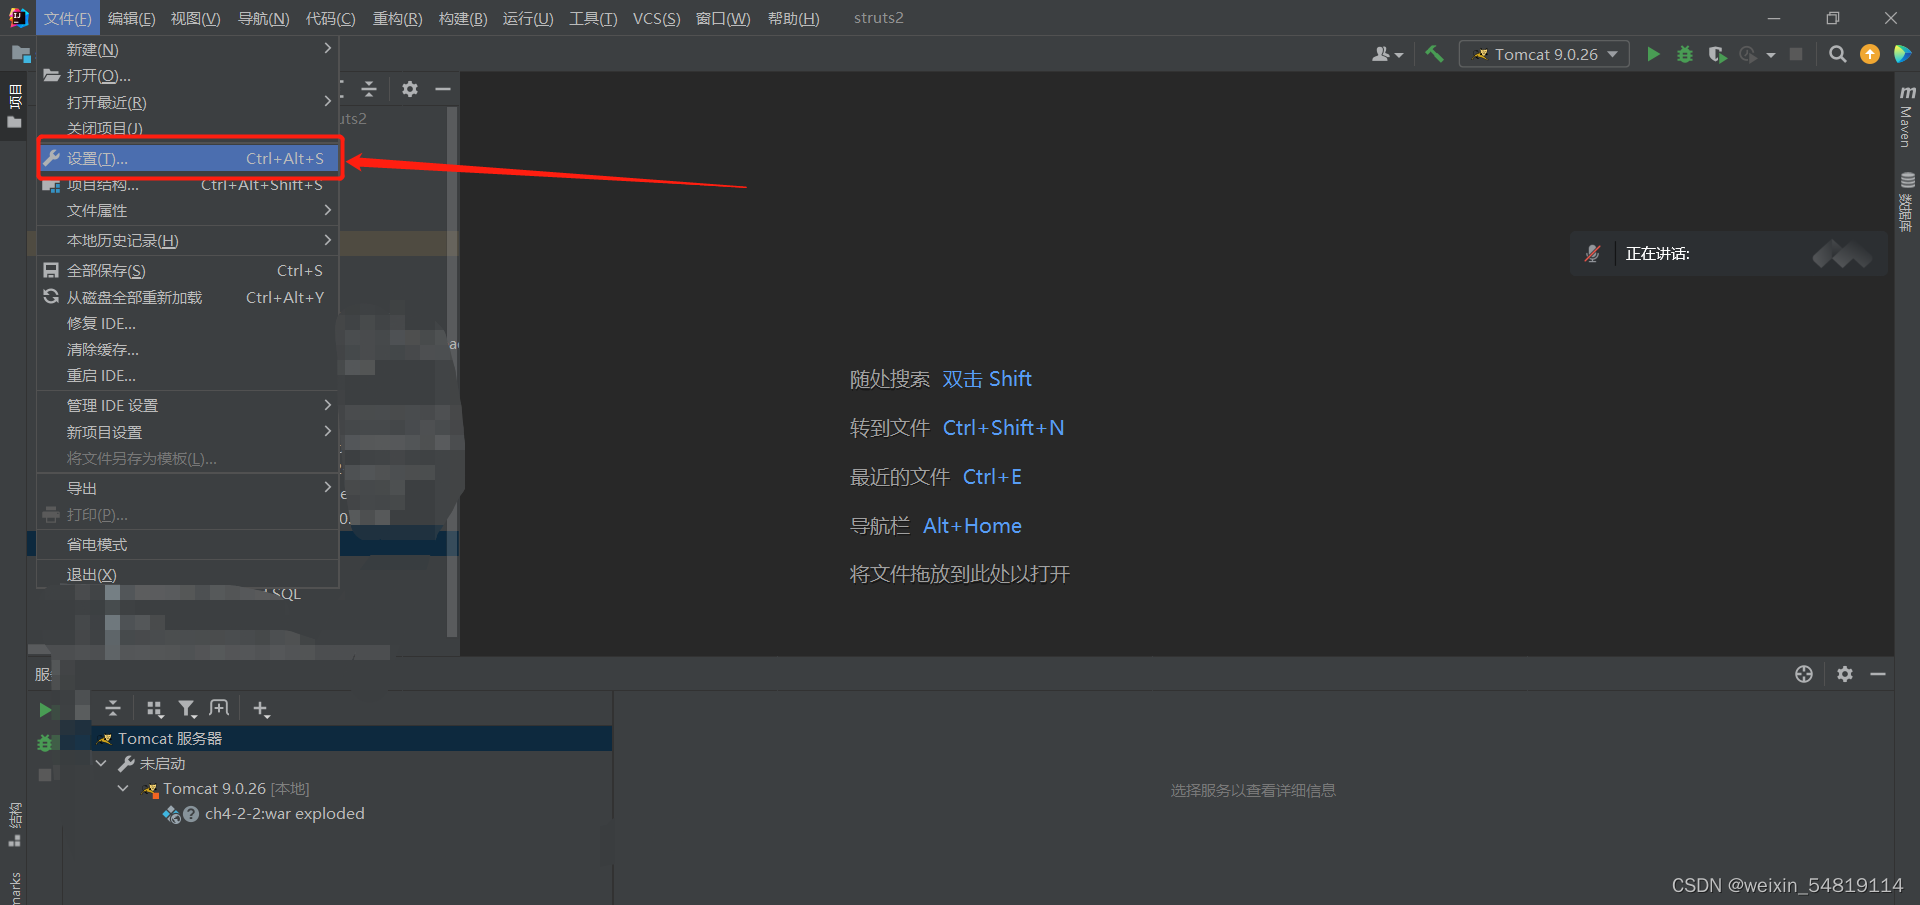
Task: Click the gray Stop square in the top toolbar
Action: click(1796, 54)
